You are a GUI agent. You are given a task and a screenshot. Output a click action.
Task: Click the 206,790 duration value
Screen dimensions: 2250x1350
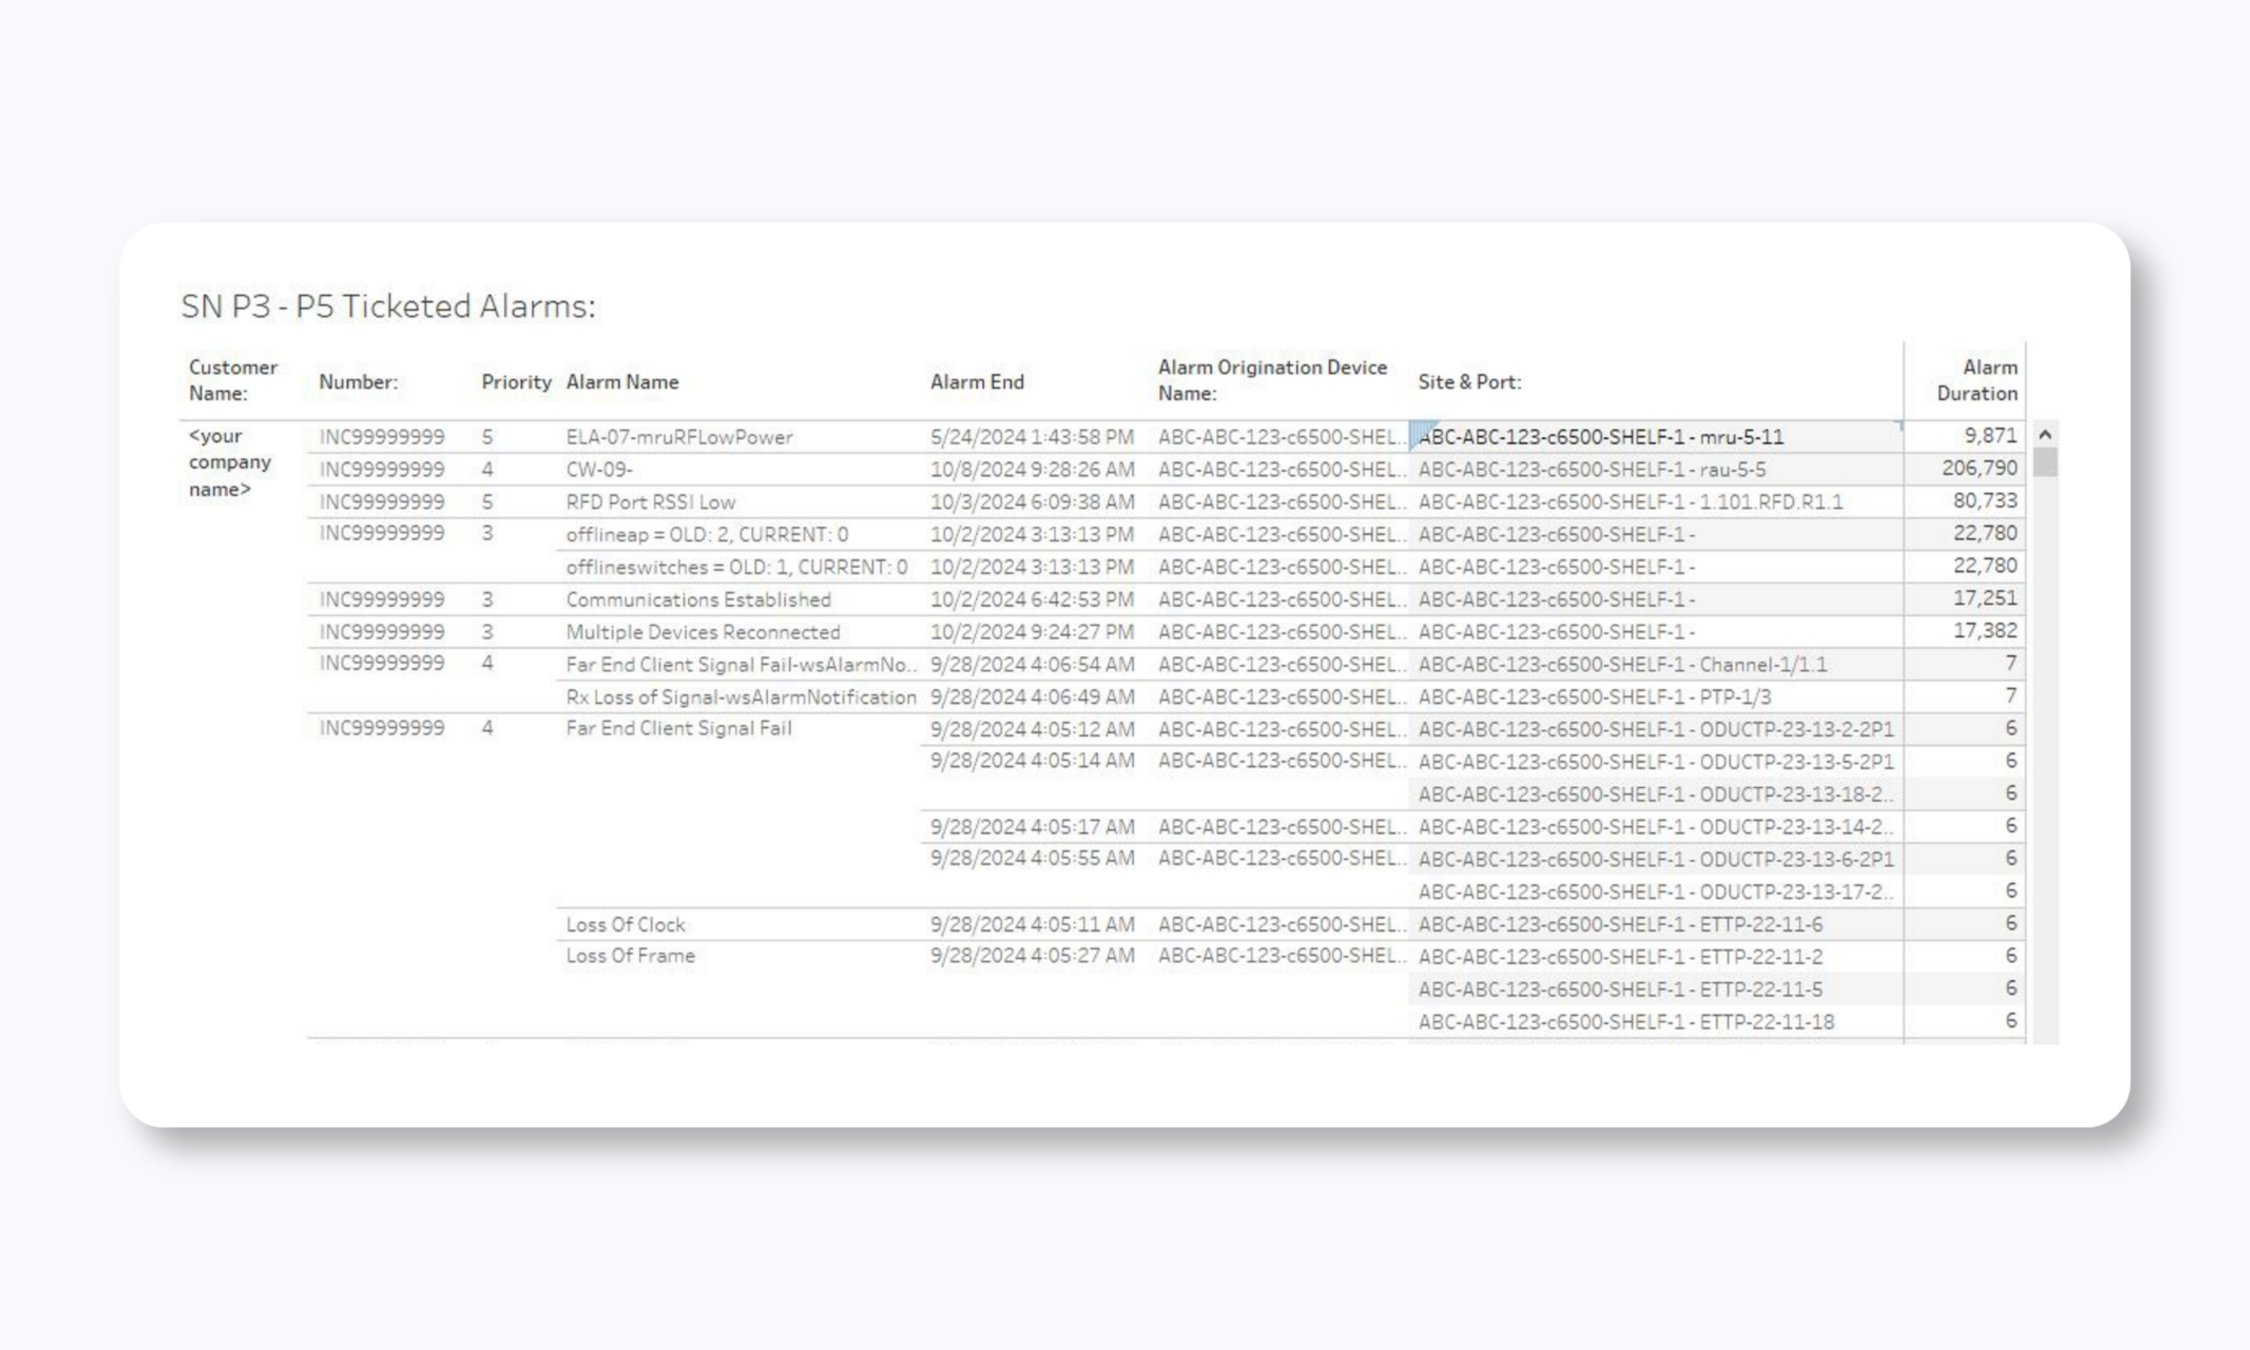[x=1979, y=468]
